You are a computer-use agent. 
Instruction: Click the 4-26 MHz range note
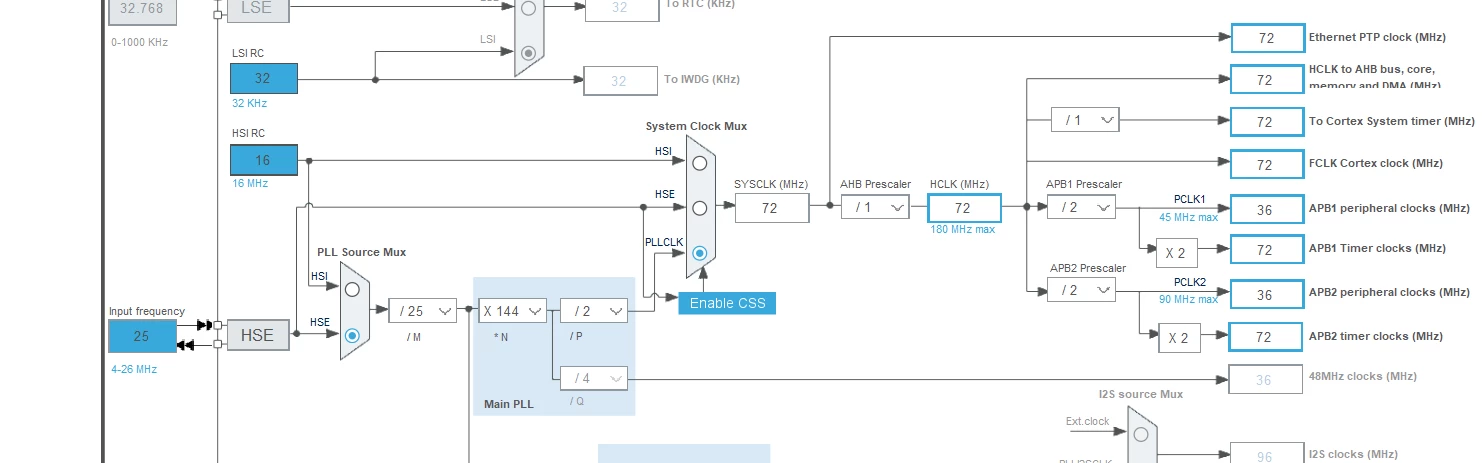tap(134, 369)
